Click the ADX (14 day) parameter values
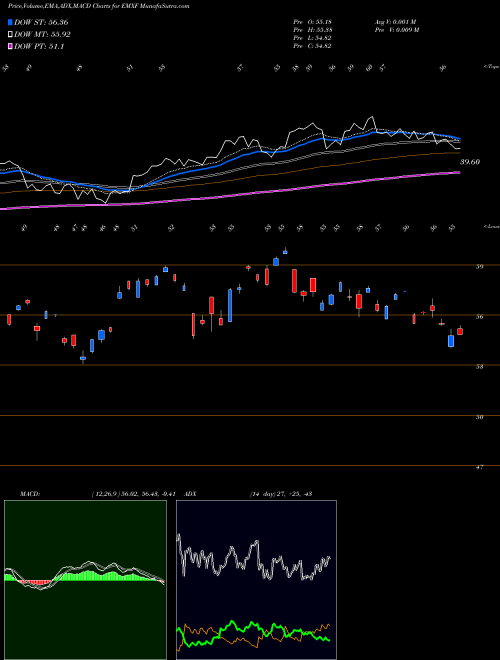Image resolution: width=500 pixels, height=660 pixels. pyautogui.click(x=281, y=494)
